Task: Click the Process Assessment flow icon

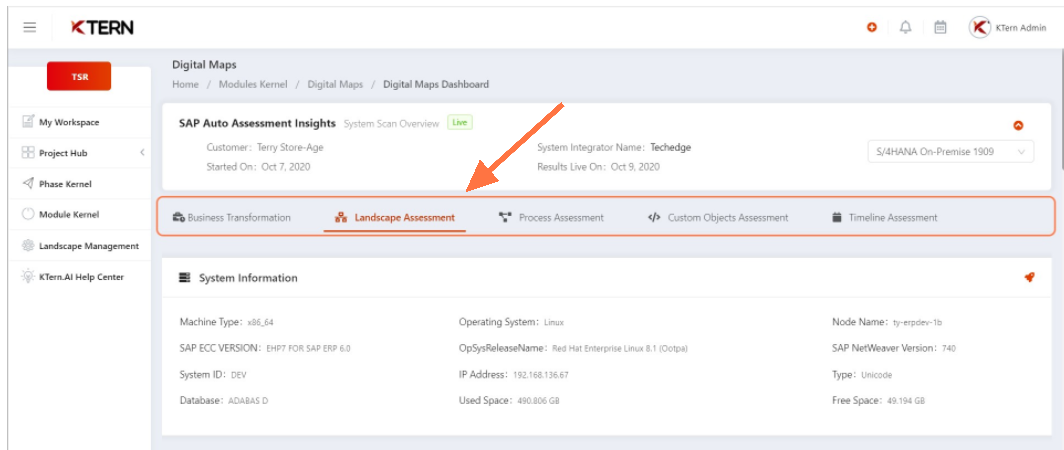Action: [x=505, y=217]
